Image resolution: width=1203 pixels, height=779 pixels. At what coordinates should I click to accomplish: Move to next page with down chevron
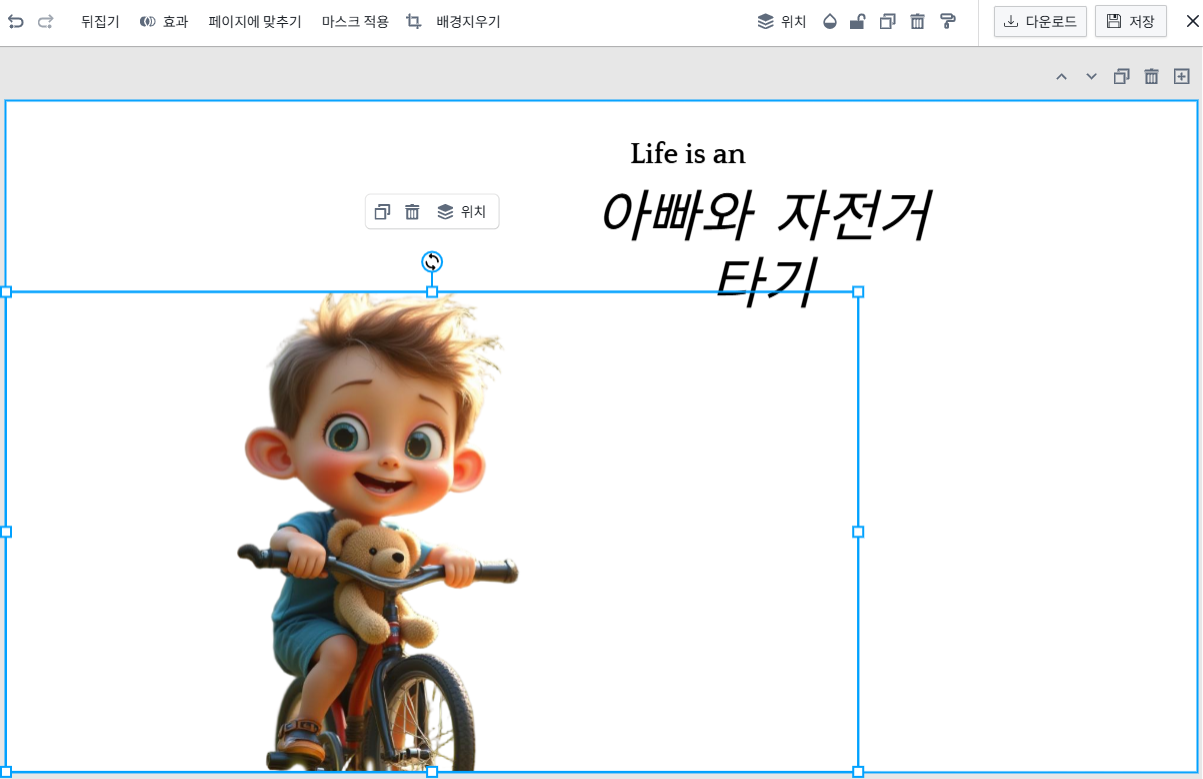tap(1090, 76)
